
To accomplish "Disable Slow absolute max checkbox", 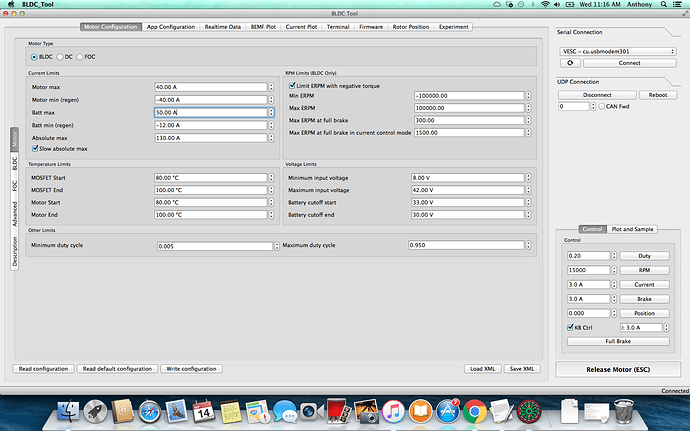I will pyautogui.click(x=35, y=148).
